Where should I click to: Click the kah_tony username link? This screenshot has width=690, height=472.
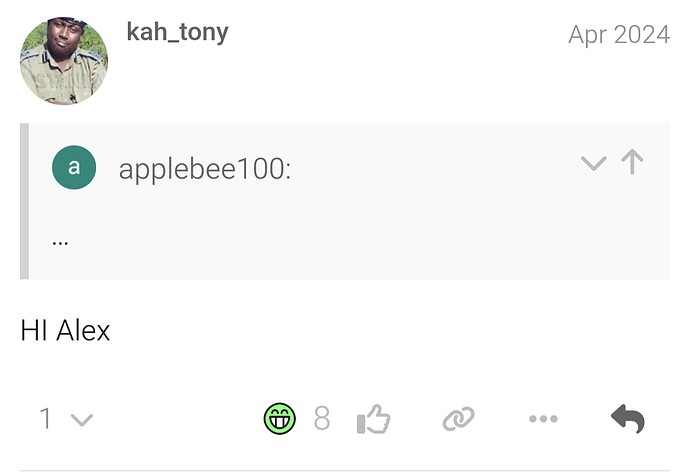click(x=177, y=32)
